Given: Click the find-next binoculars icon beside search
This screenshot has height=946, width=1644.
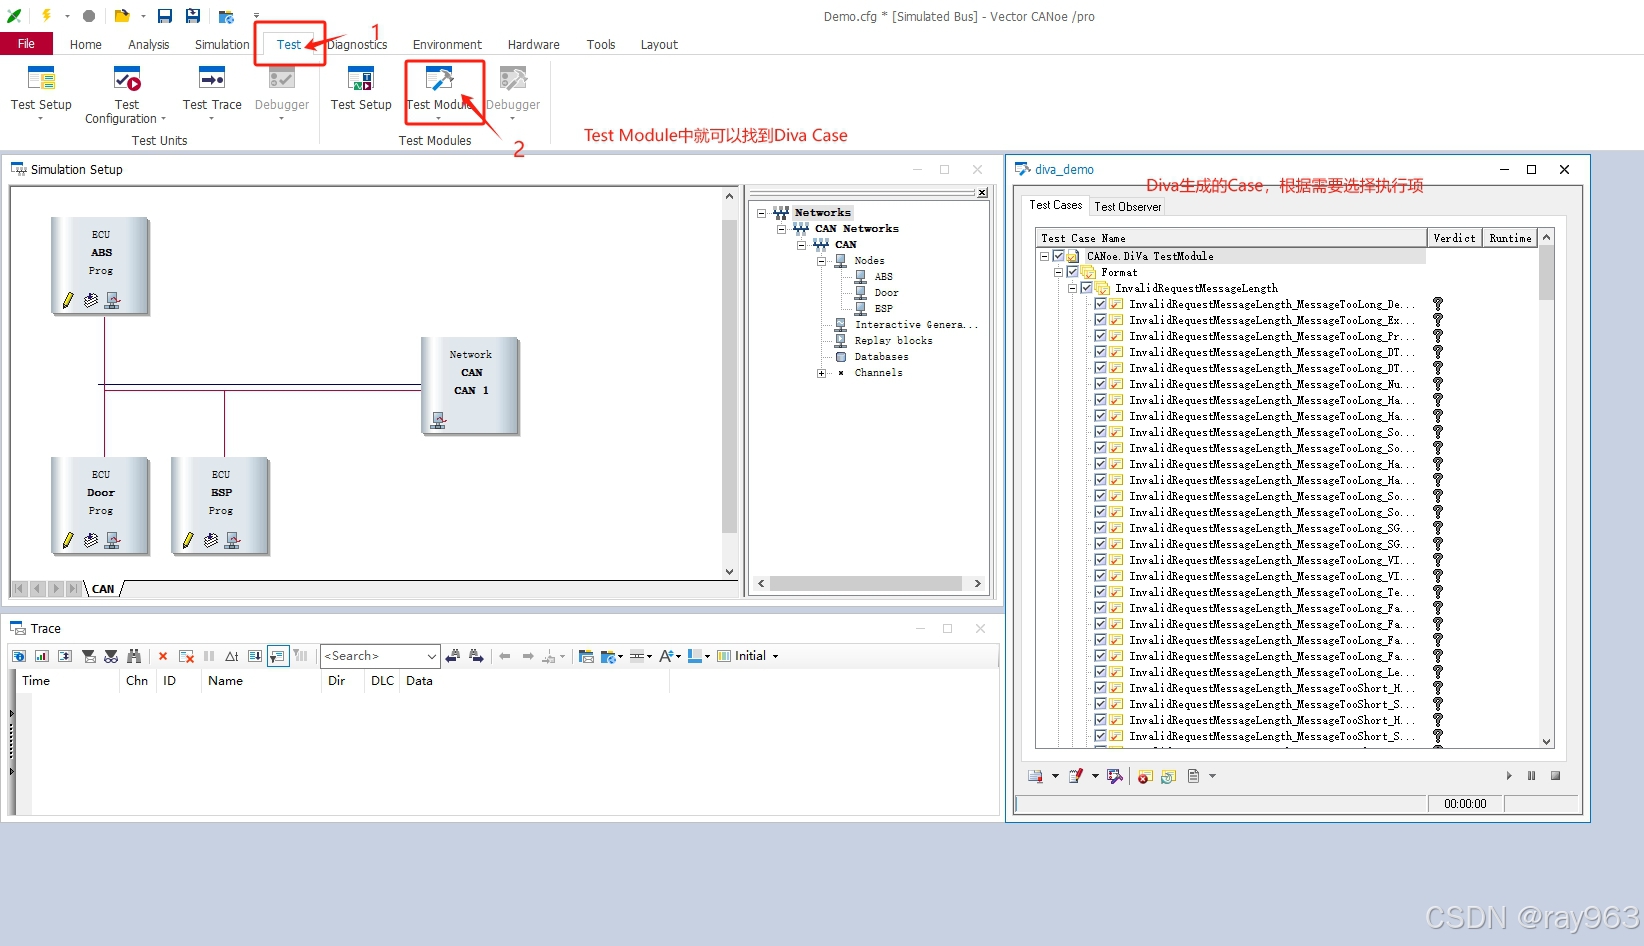Looking at the screenshot, I should (x=477, y=656).
